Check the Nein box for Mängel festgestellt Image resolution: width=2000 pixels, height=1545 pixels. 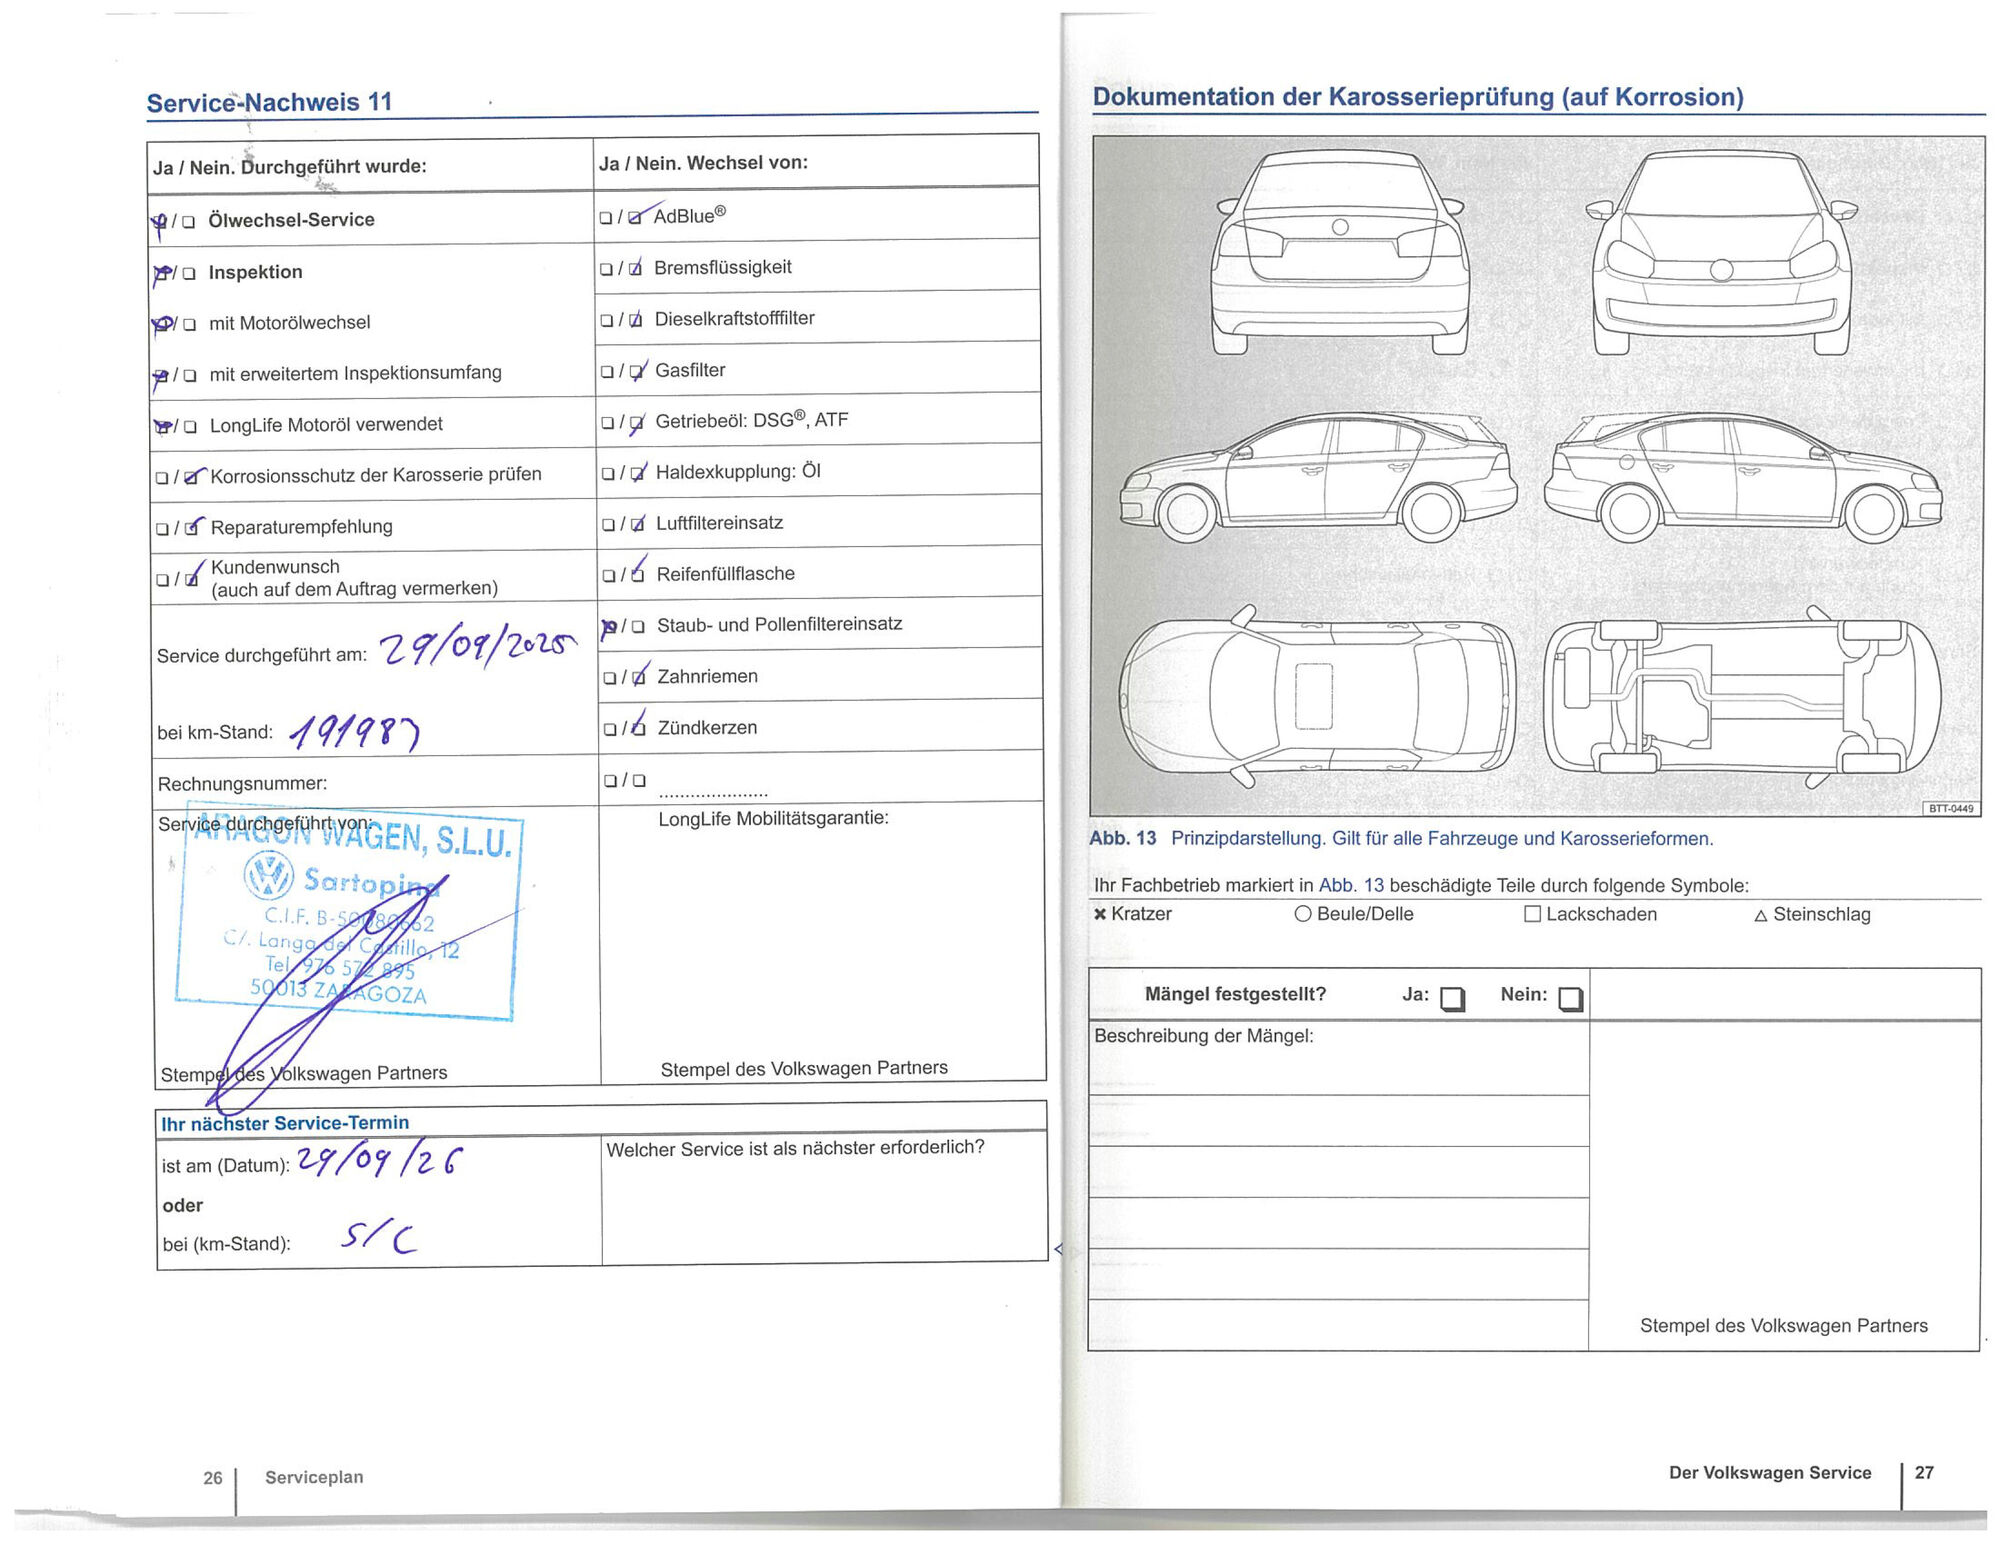[1570, 999]
